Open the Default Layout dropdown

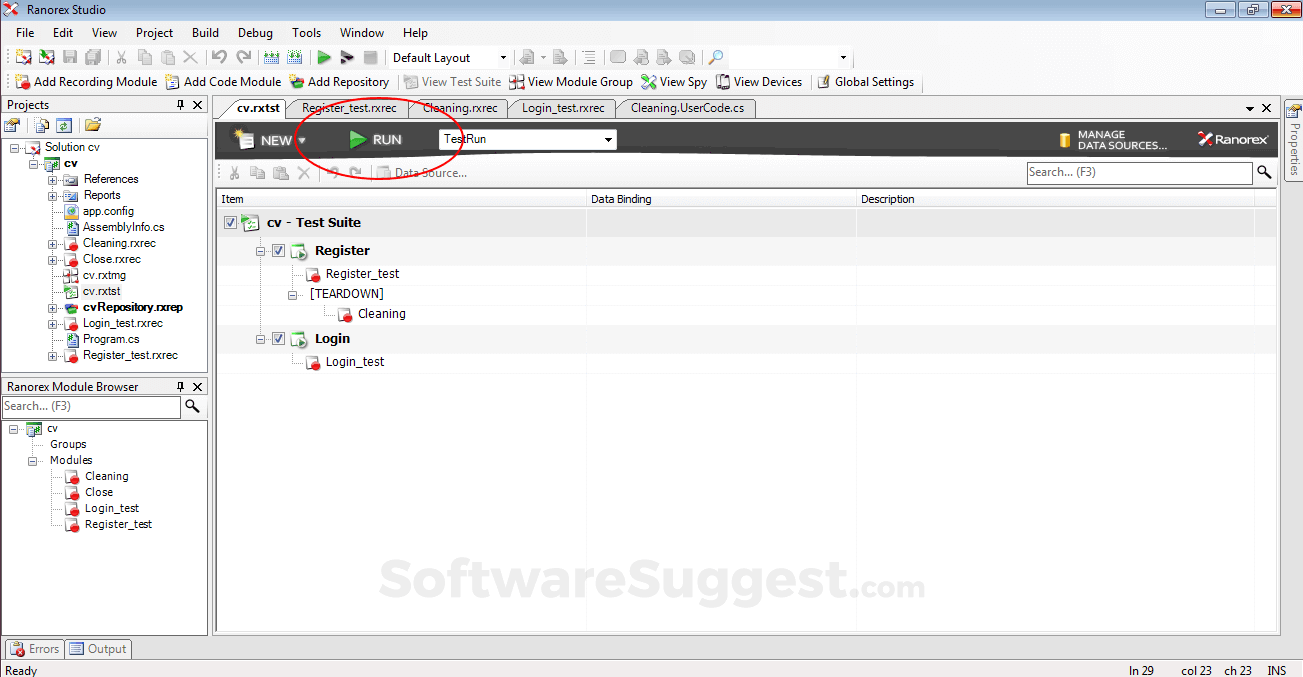503,57
